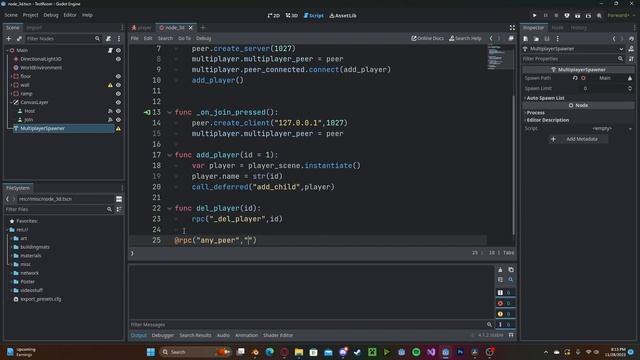Toggle error messages filter in output
The image size is (640, 360).
pos(505,303)
